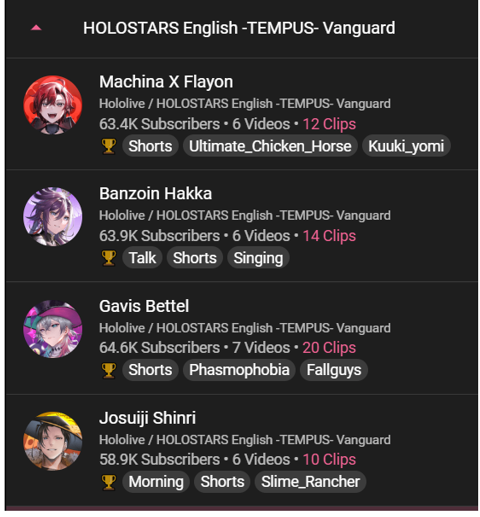
Task: Select the Kuuki_yomi tag
Action: 406,146
